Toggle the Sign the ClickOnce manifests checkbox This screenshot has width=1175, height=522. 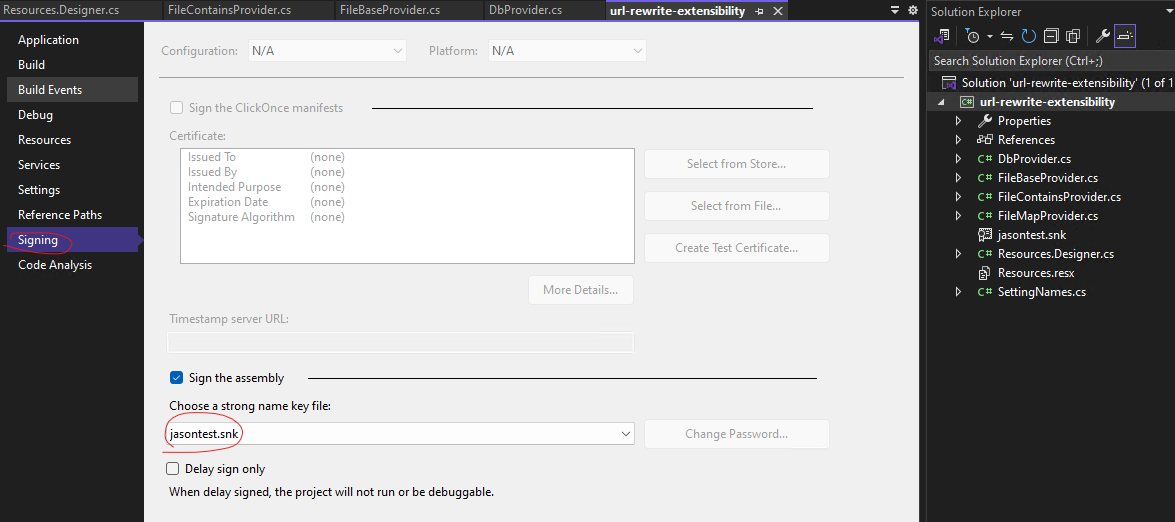click(x=176, y=108)
